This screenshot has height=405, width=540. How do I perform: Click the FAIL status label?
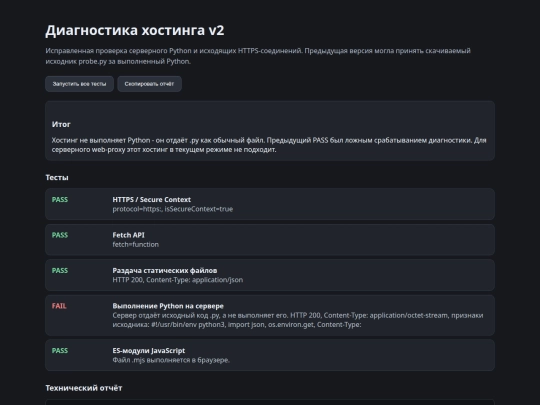click(59, 306)
